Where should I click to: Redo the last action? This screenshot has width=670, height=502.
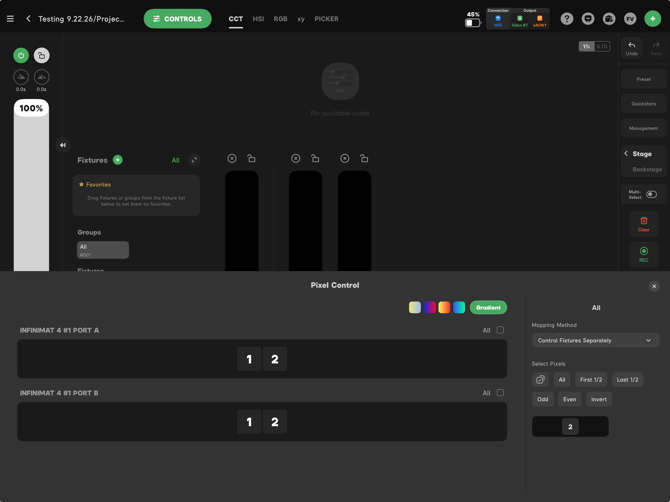[x=656, y=49]
